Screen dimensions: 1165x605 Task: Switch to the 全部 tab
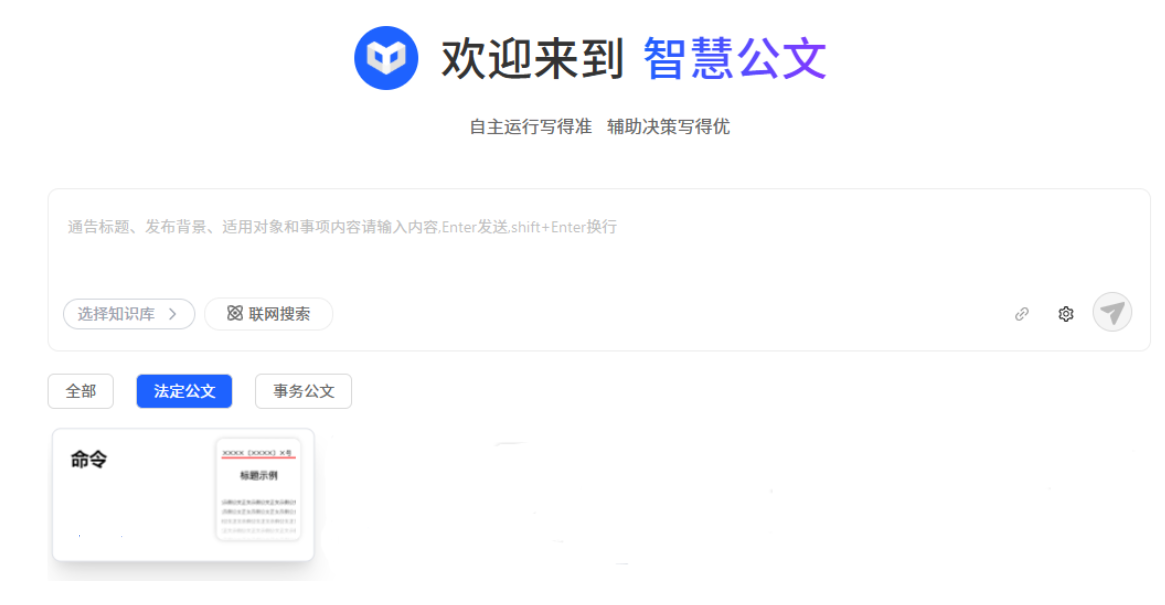[81, 391]
